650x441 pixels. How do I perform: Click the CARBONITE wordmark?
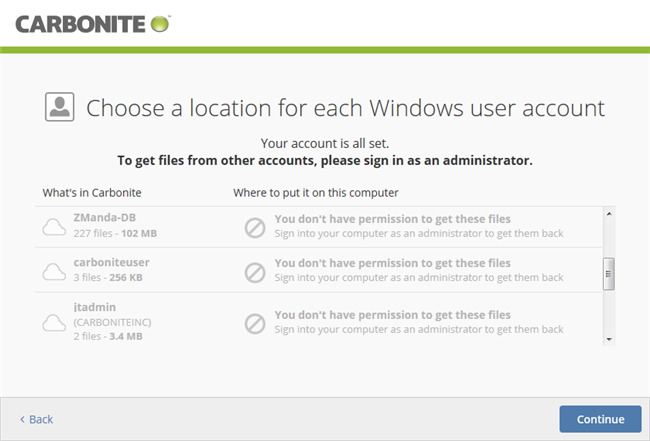(x=80, y=24)
